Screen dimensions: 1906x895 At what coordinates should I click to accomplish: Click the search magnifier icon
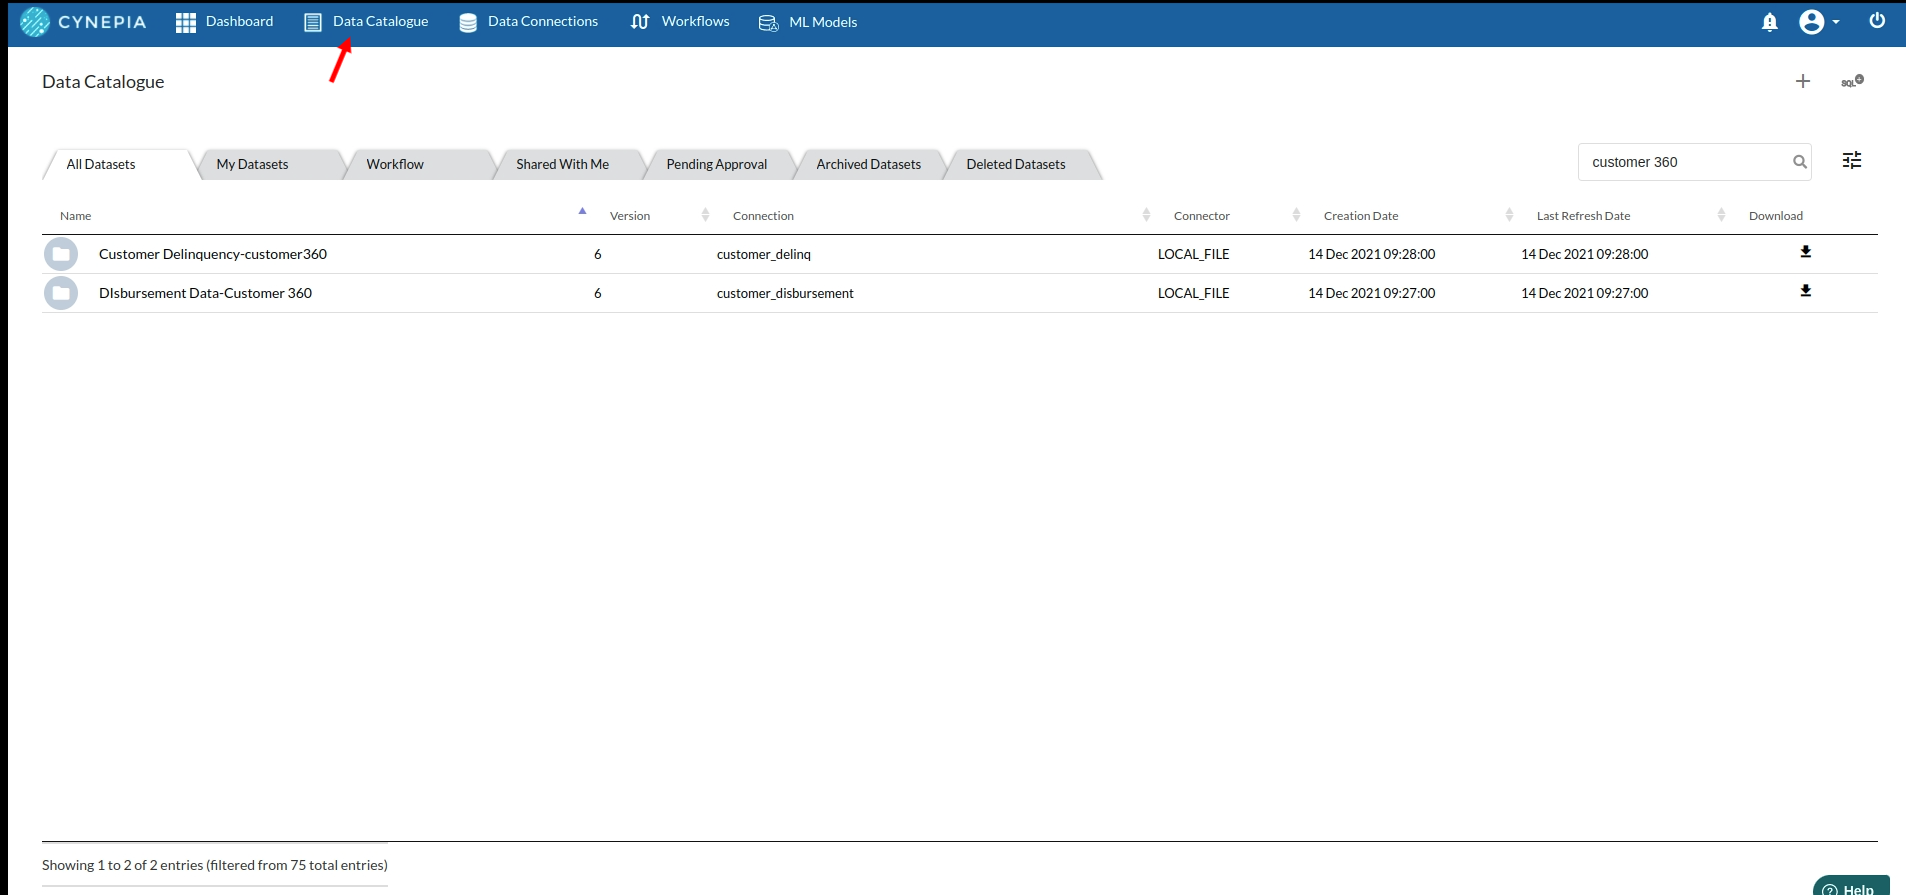click(x=1800, y=162)
